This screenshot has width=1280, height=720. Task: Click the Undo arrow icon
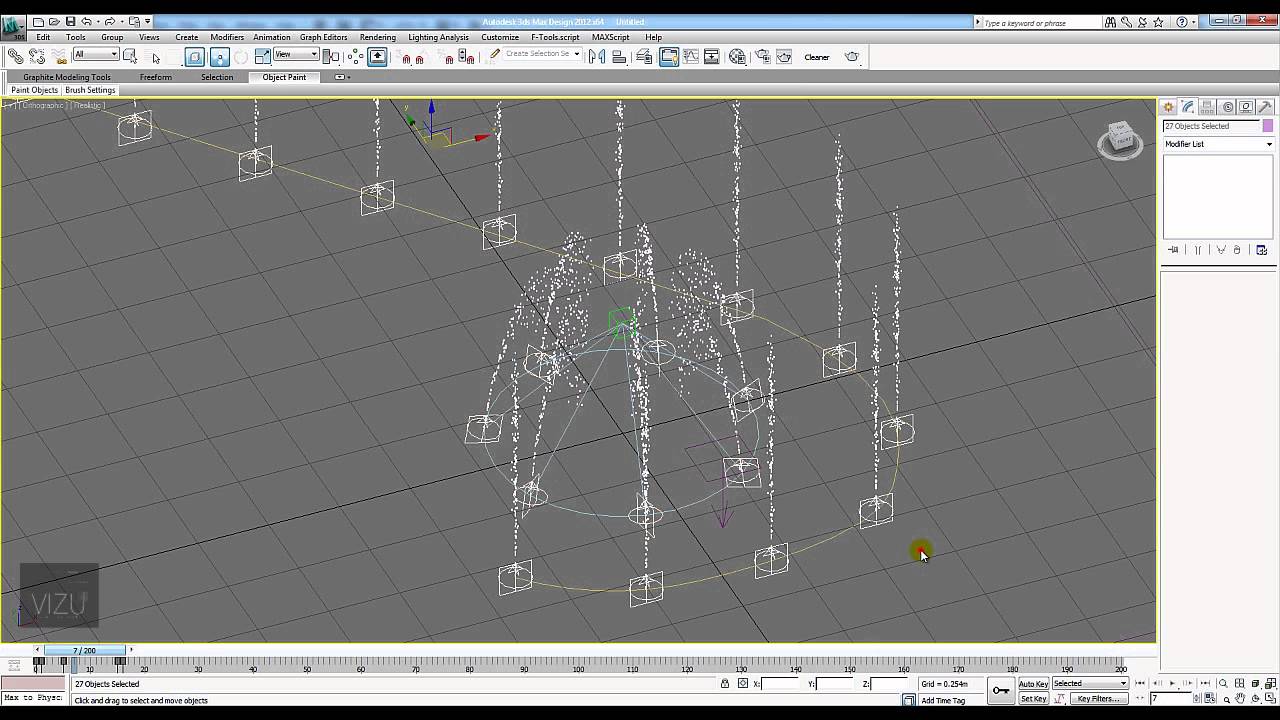point(86,21)
